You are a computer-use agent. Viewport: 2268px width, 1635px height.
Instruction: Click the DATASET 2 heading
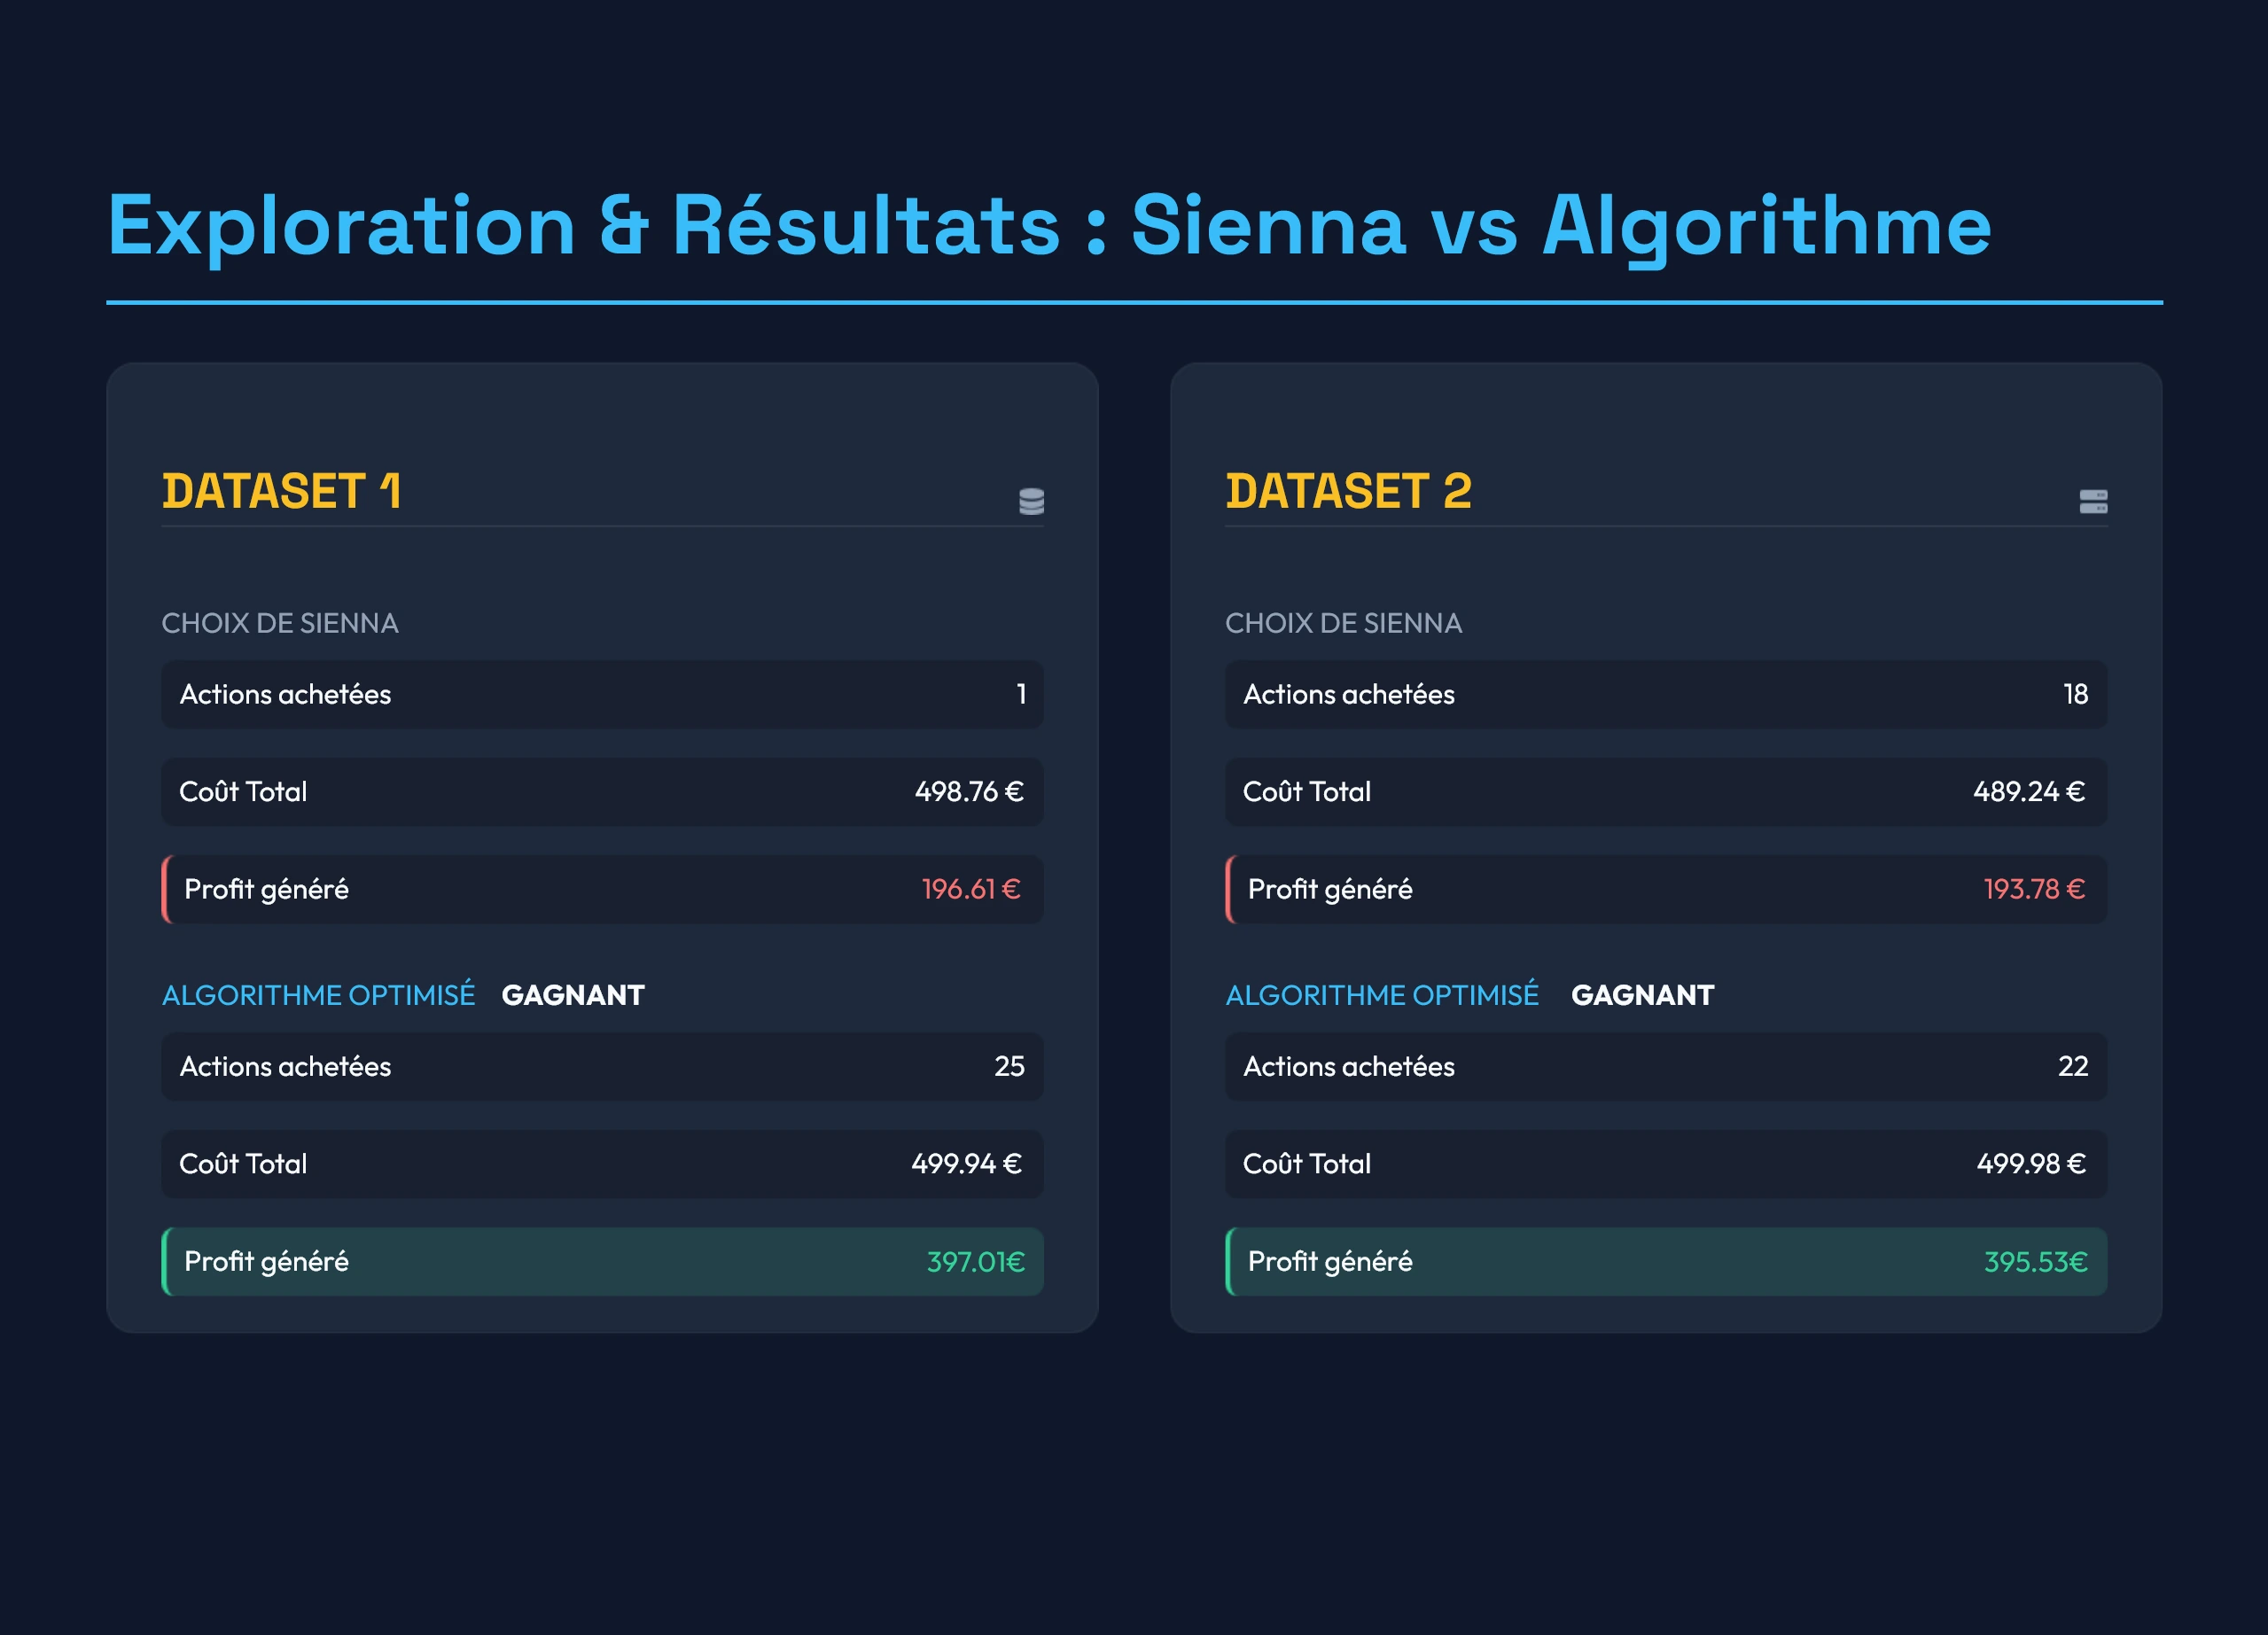(1348, 491)
